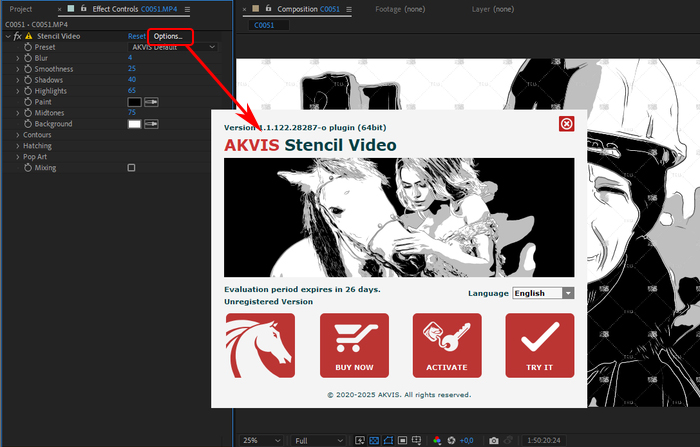Click the BUY NOW button
This screenshot has width=700, height=447.
(x=354, y=345)
